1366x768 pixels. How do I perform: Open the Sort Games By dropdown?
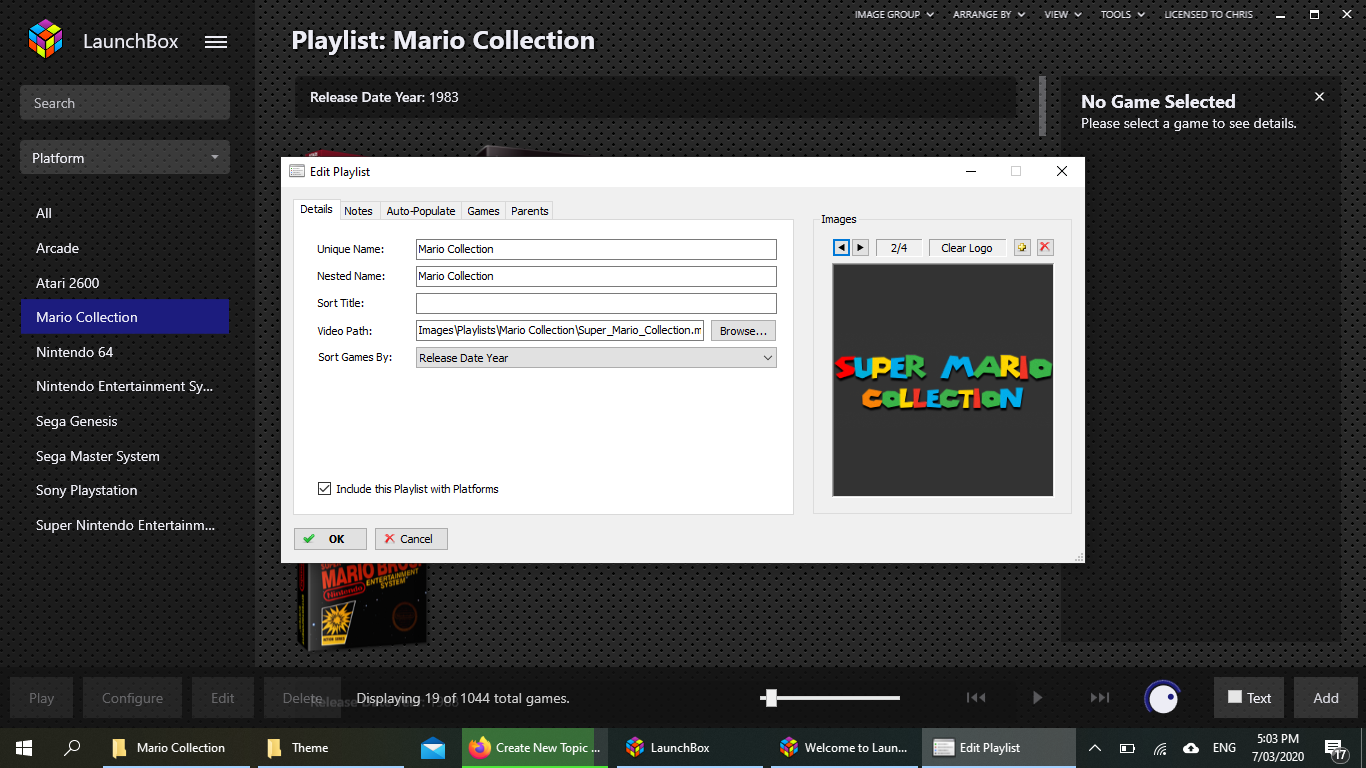tap(596, 357)
